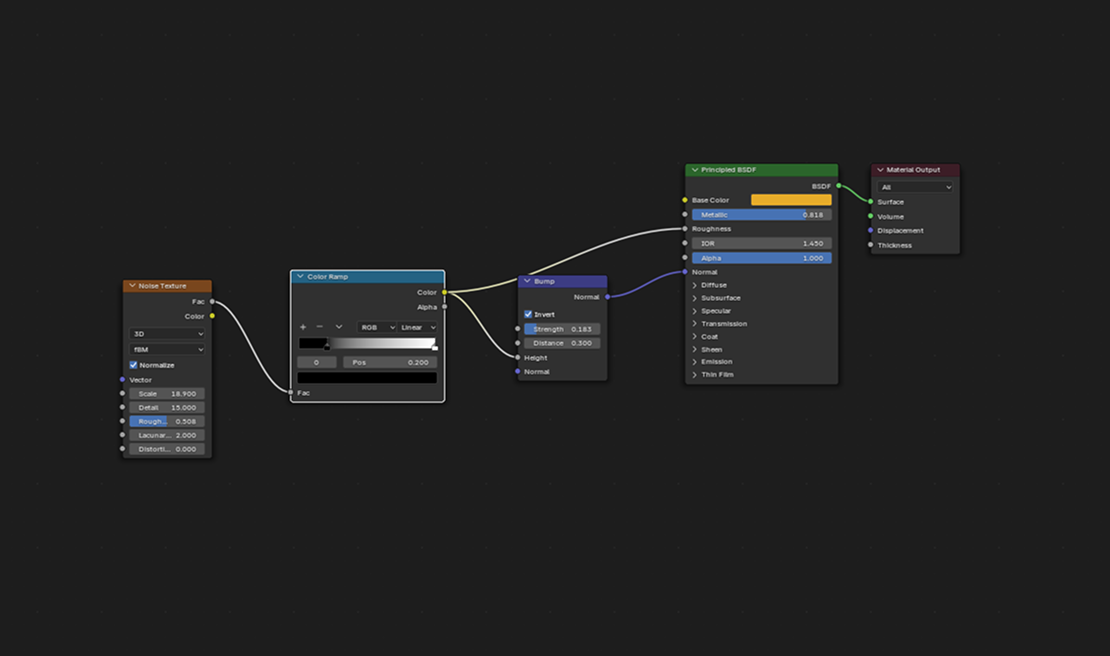
Task: Collapse the Principled BSDF node
Action: 694,170
